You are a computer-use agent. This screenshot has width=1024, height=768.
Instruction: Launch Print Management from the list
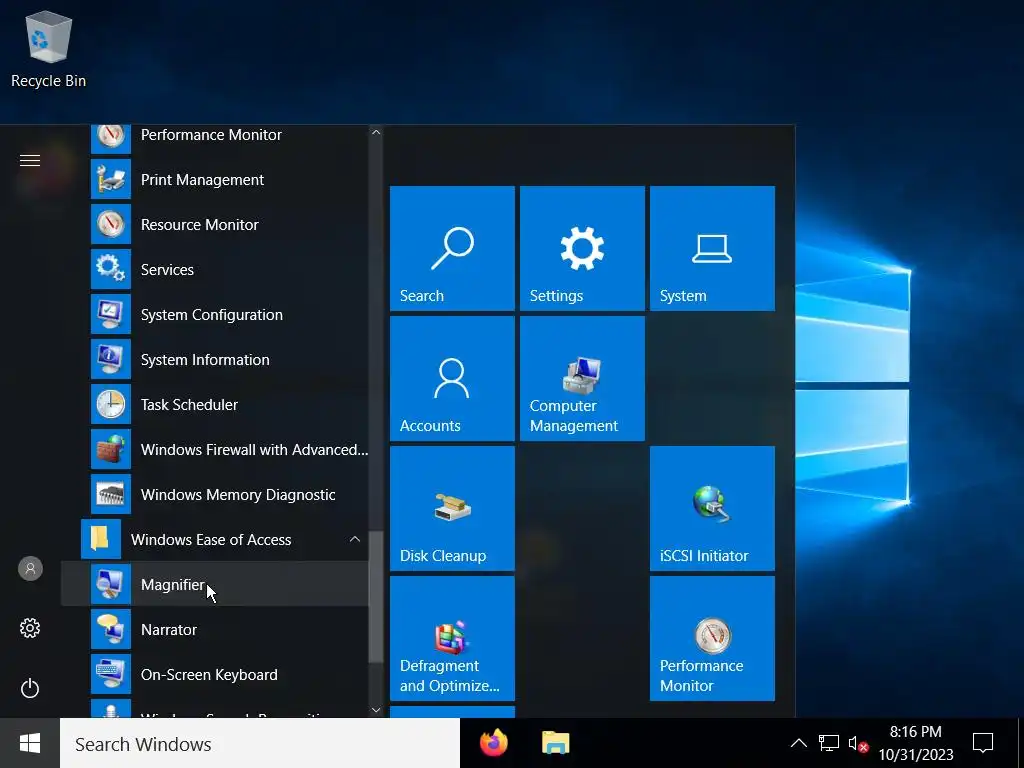pos(216,180)
